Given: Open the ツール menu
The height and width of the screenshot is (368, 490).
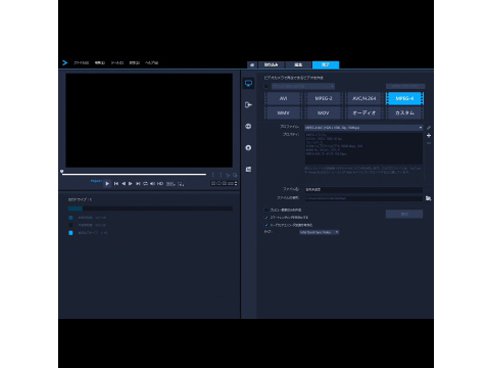Looking at the screenshot, I should click(117, 63).
